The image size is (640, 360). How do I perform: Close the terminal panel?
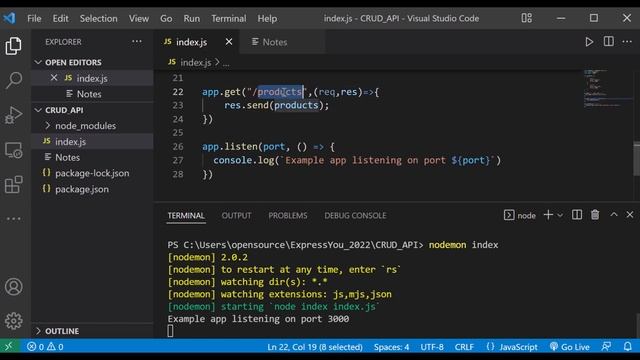point(630,214)
